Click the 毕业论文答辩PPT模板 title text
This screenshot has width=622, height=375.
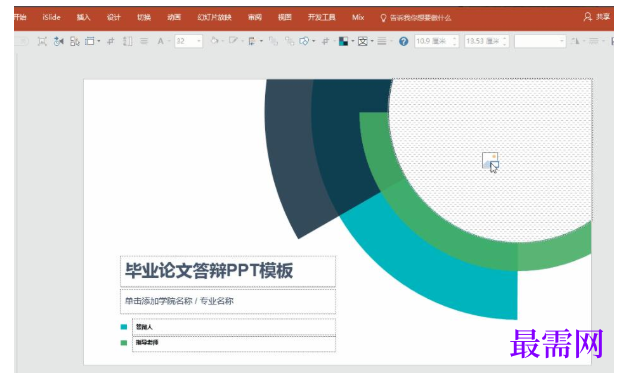(x=209, y=271)
